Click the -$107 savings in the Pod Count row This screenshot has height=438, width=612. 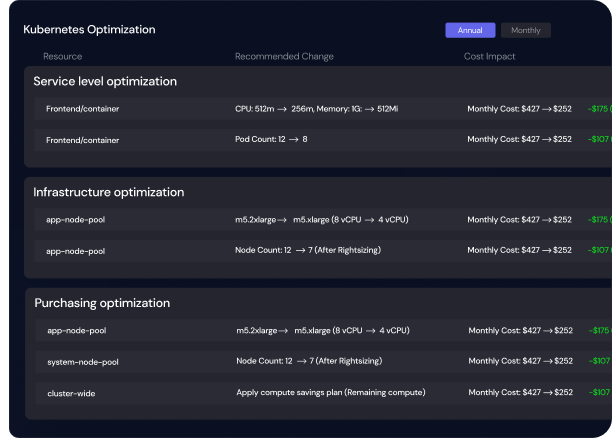coord(600,139)
